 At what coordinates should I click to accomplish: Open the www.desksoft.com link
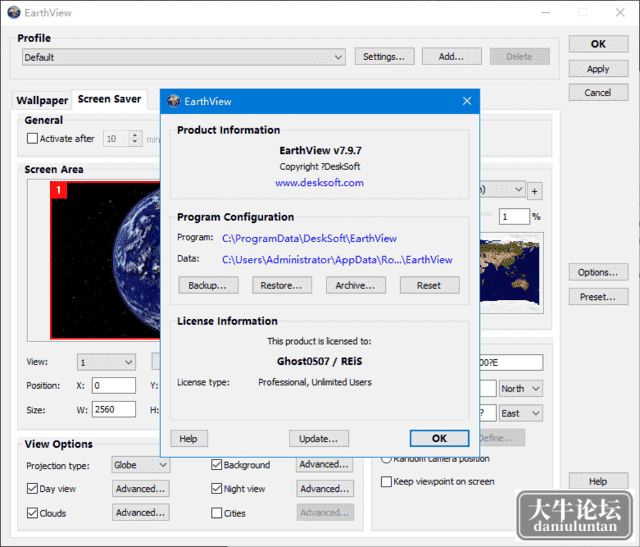coord(320,182)
